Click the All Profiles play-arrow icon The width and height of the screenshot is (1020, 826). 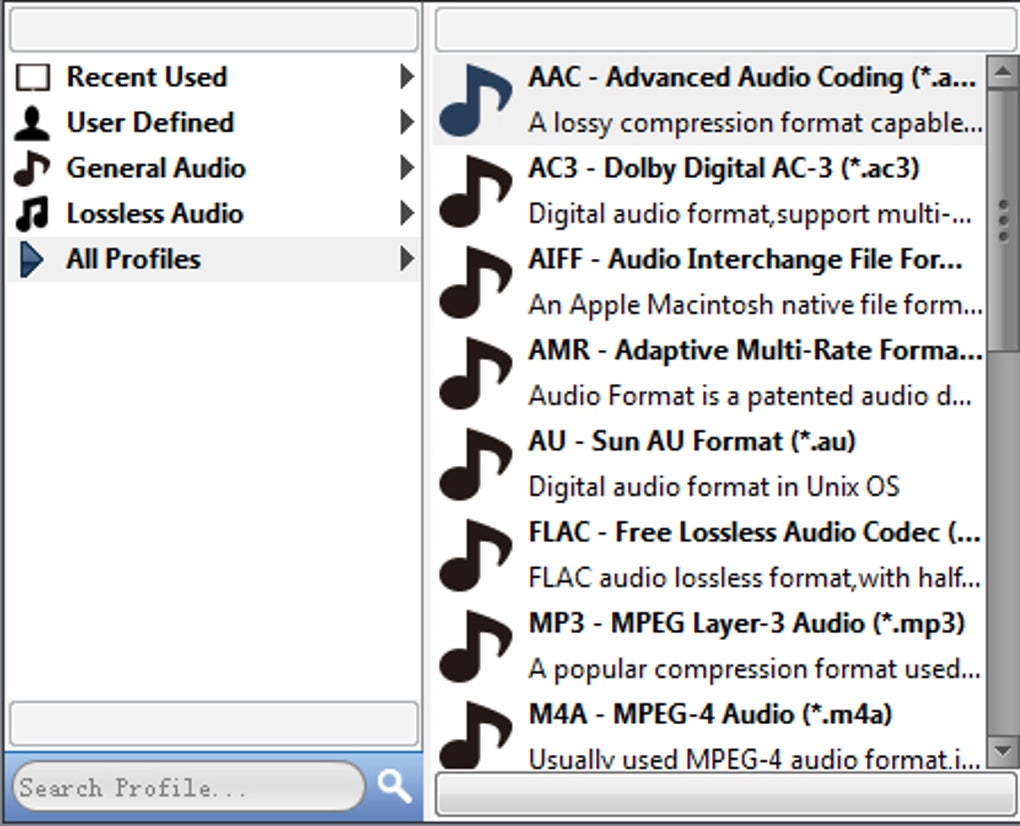click(x=31, y=260)
